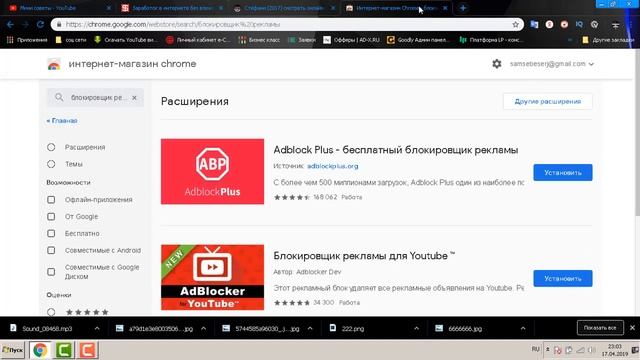Open the Бизнес класс bookmark
This screenshot has height=360, width=640.
click(260, 40)
